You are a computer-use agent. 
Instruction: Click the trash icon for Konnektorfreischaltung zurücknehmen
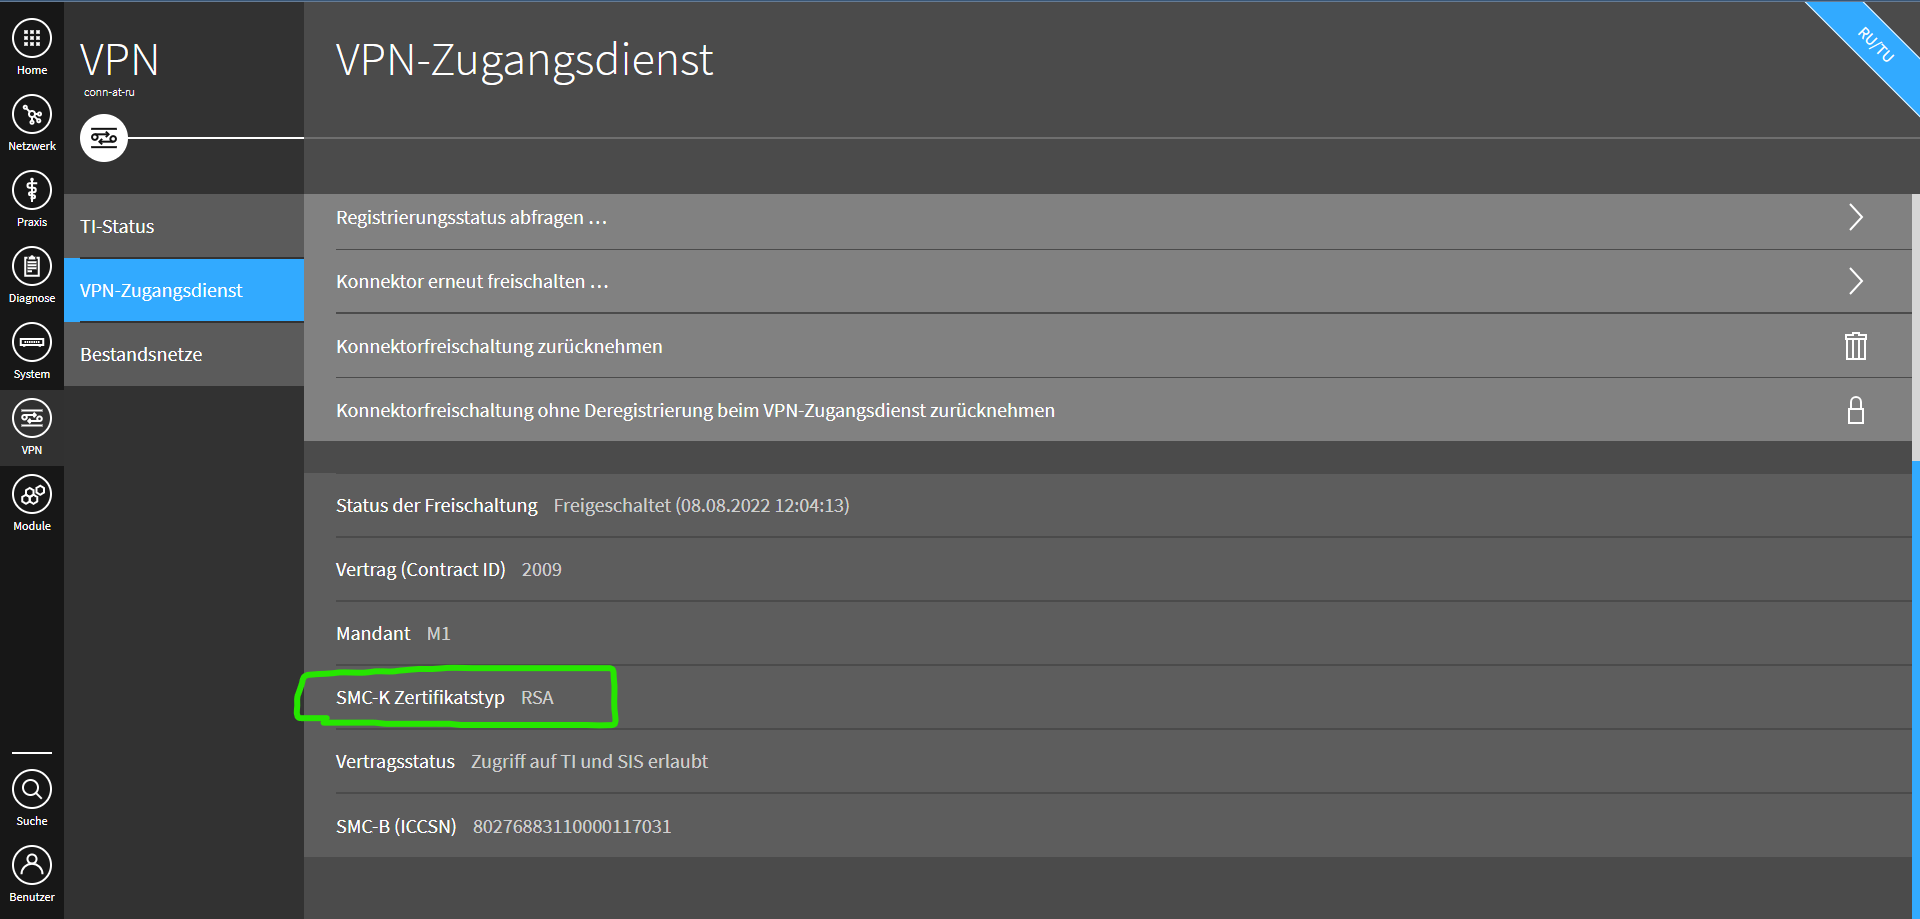(1855, 346)
